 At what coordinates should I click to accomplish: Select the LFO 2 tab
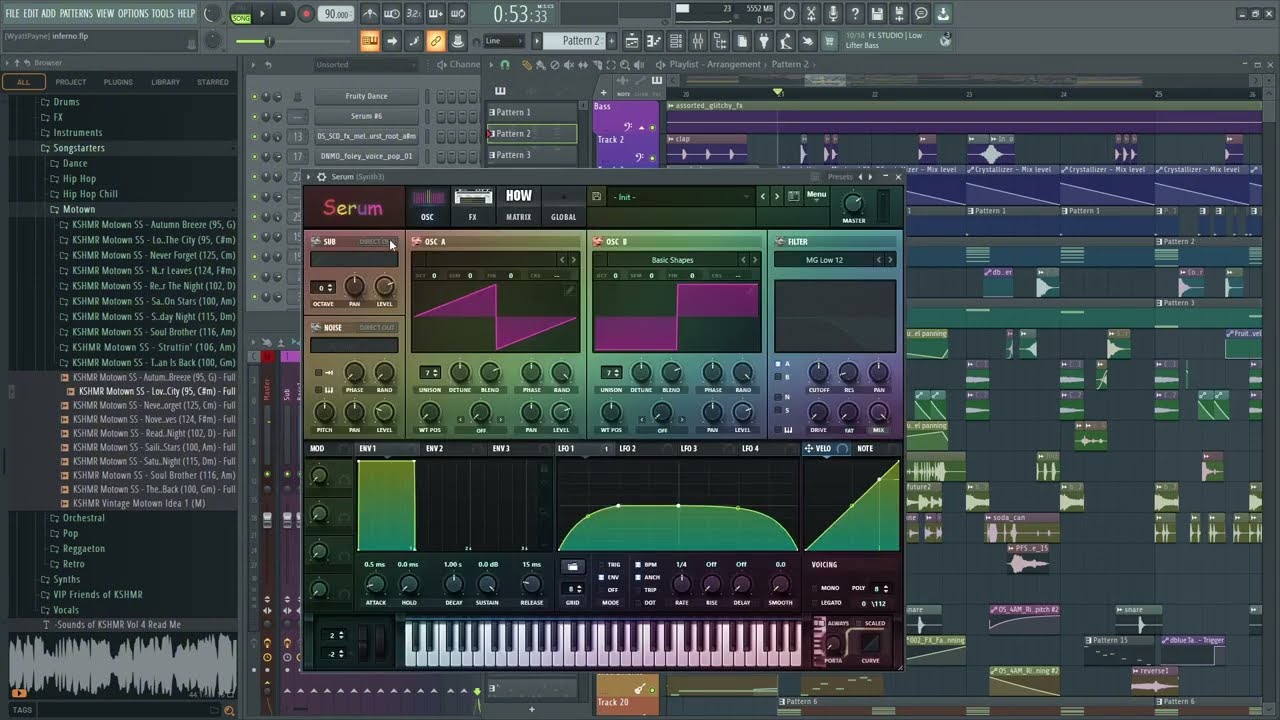(x=627, y=449)
